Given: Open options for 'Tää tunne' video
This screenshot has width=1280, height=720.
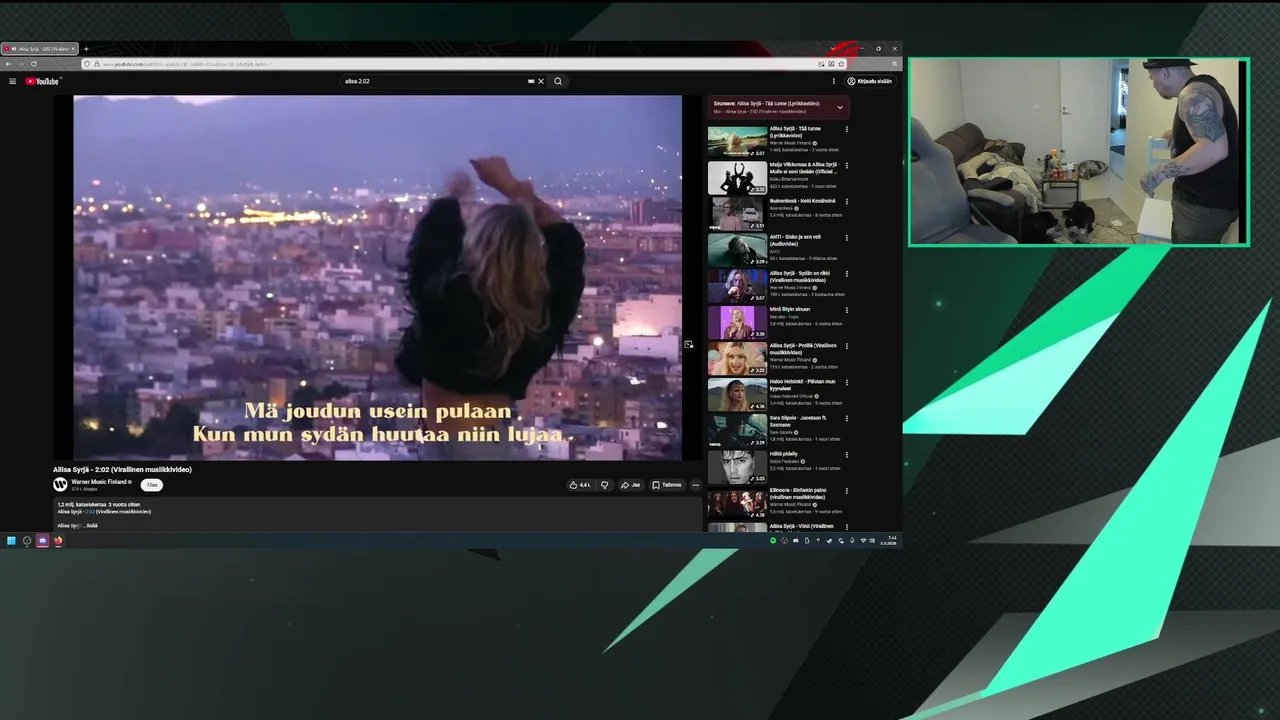Looking at the screenshot, I should click(847, 129).
